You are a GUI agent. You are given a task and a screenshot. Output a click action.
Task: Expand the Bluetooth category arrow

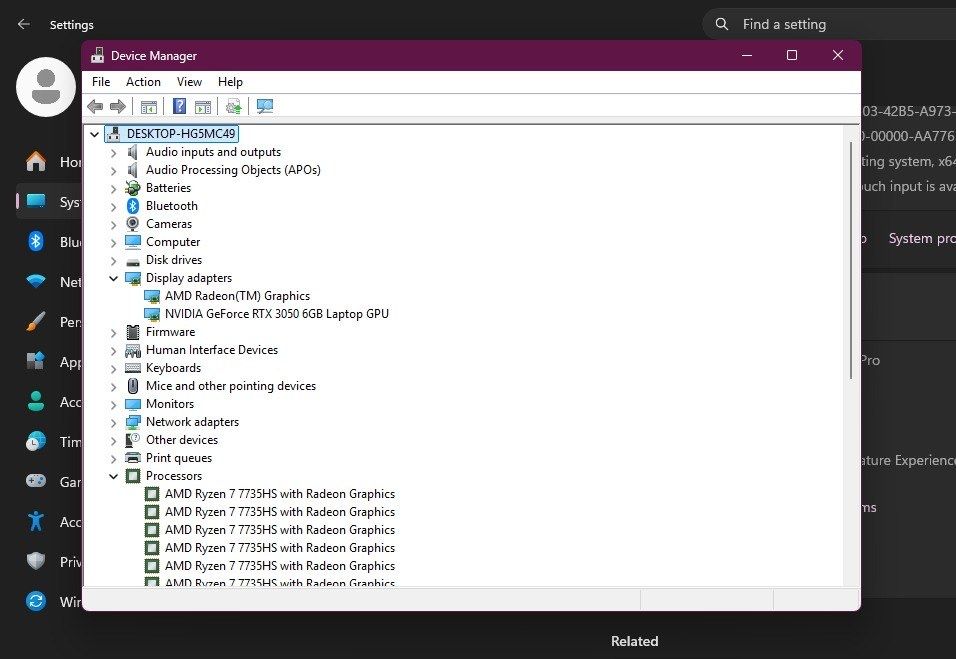(113, 206)
